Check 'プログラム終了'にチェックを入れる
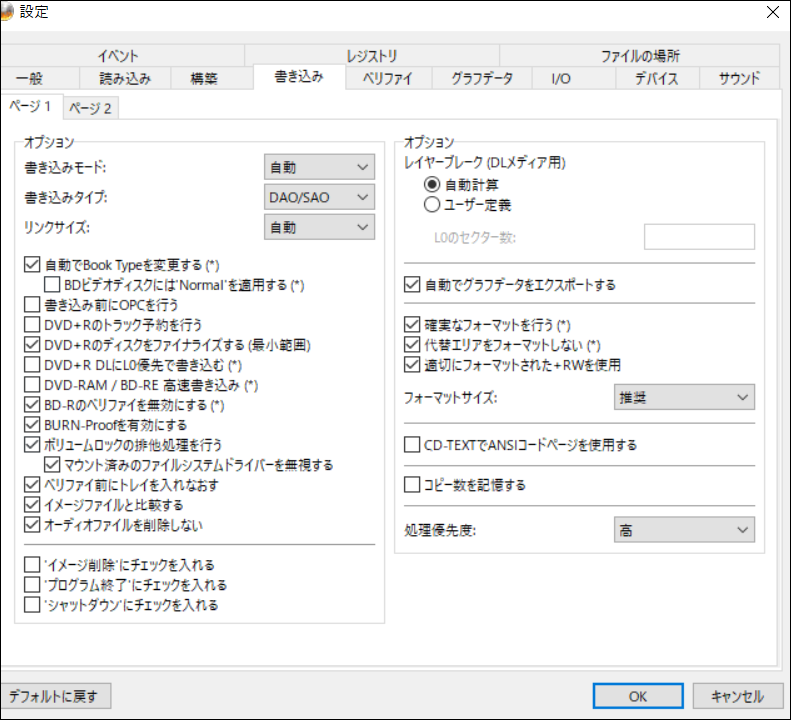 click(x=32, y=585)
